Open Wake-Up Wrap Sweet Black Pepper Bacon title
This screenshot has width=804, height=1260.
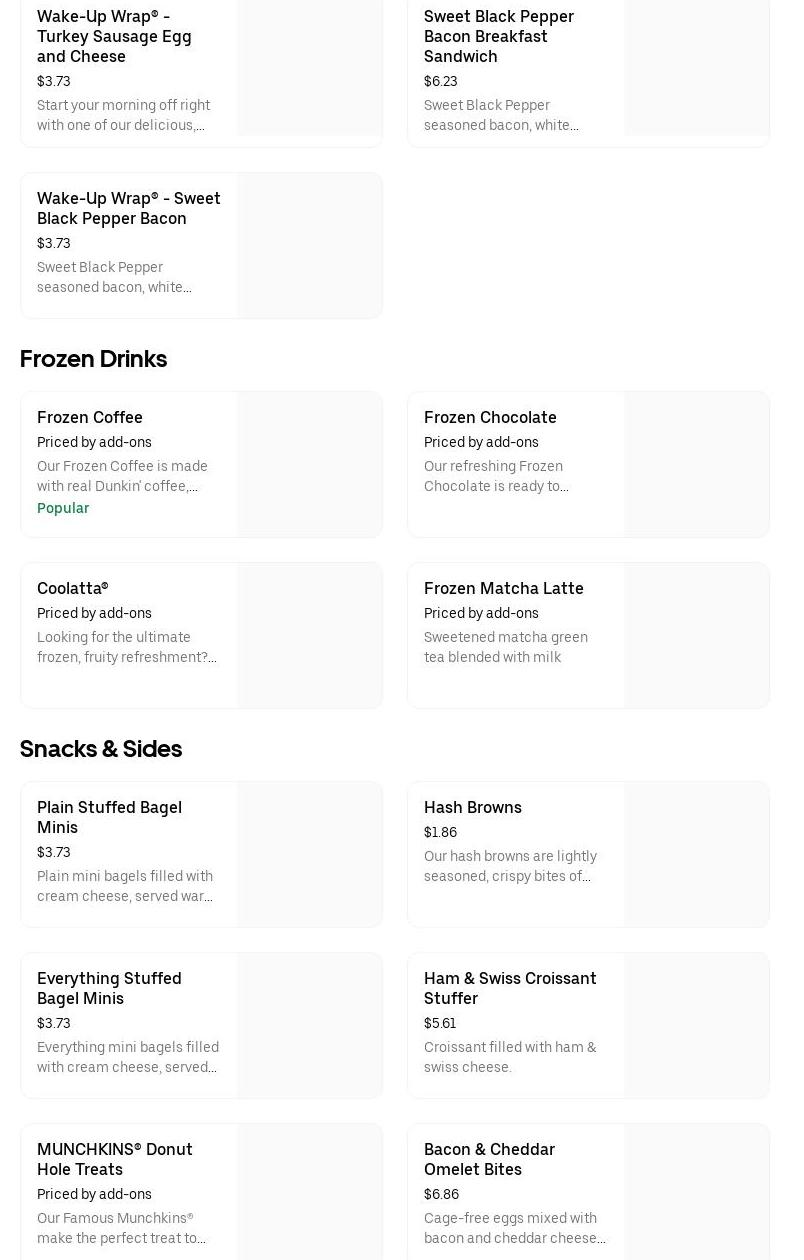click(129, 208)
